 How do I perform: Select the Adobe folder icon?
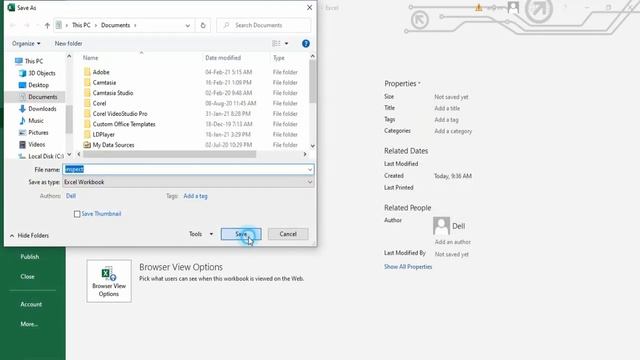point(87,72)
